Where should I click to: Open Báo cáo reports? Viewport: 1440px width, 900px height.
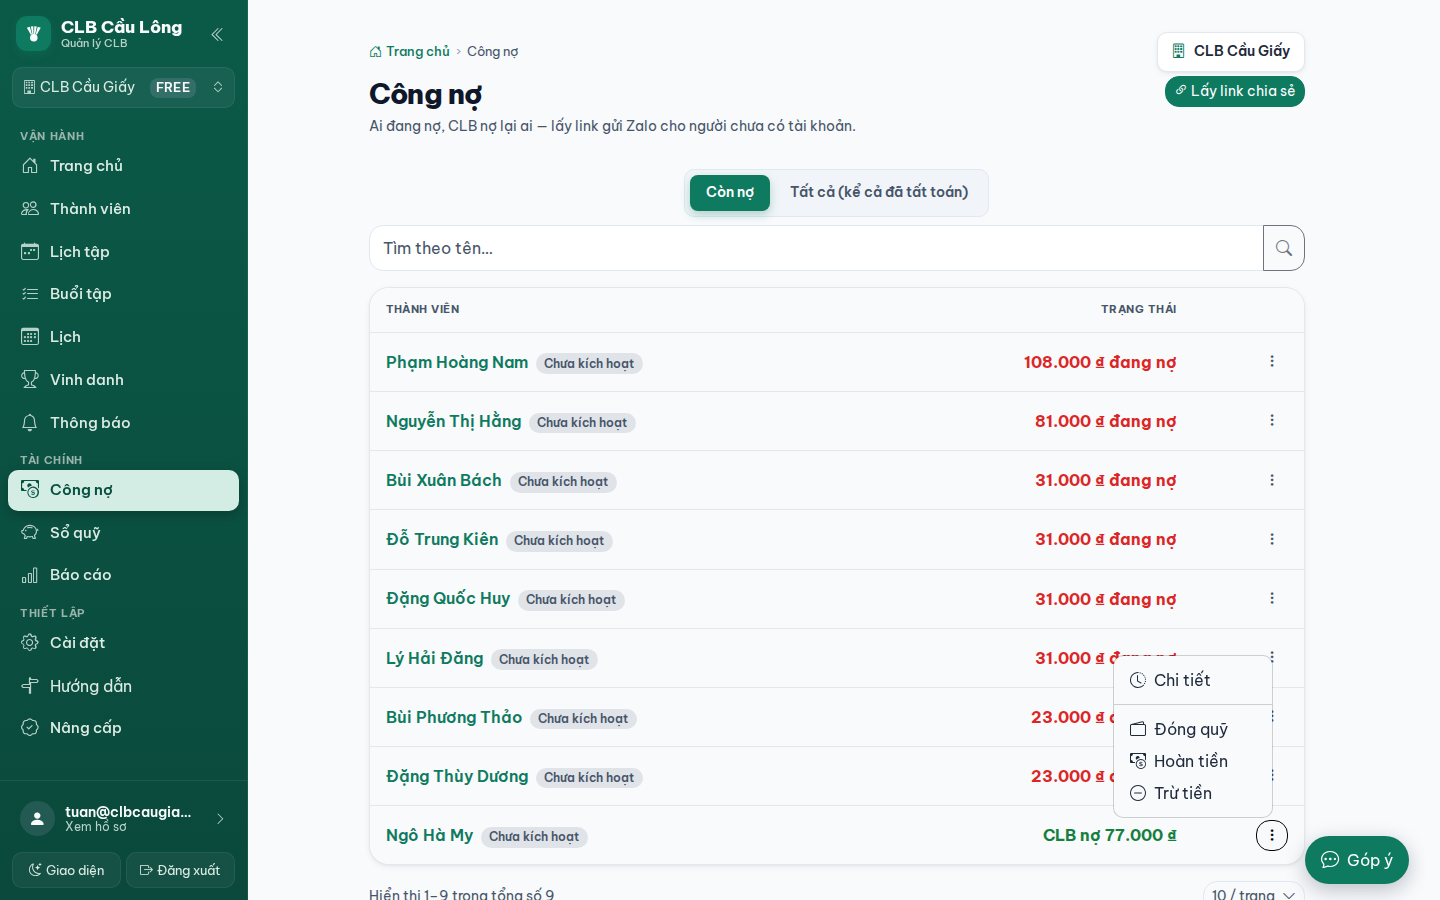tap(123, 575)
